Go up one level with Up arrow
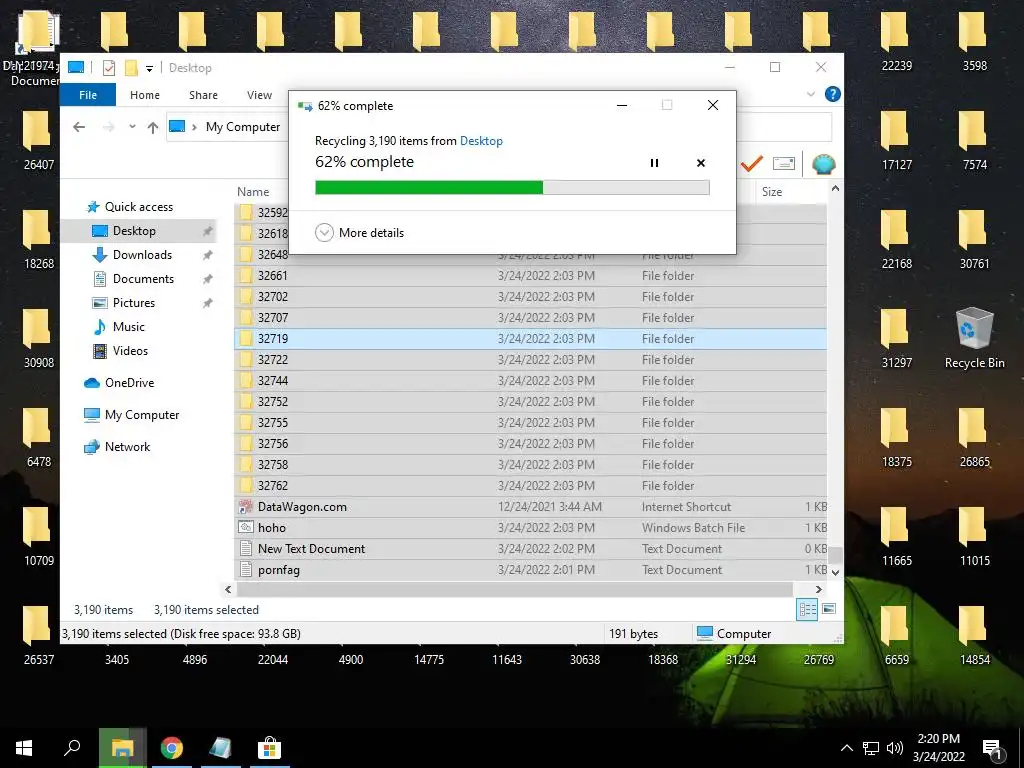The width and height of the screenshot is (1024, 768). click(x=153, y=127)
